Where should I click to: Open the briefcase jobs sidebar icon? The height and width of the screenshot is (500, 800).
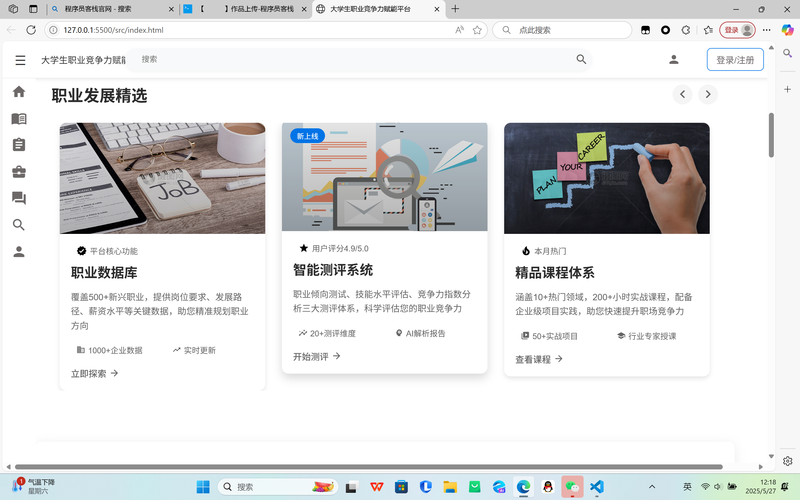[x=19, y=171]
